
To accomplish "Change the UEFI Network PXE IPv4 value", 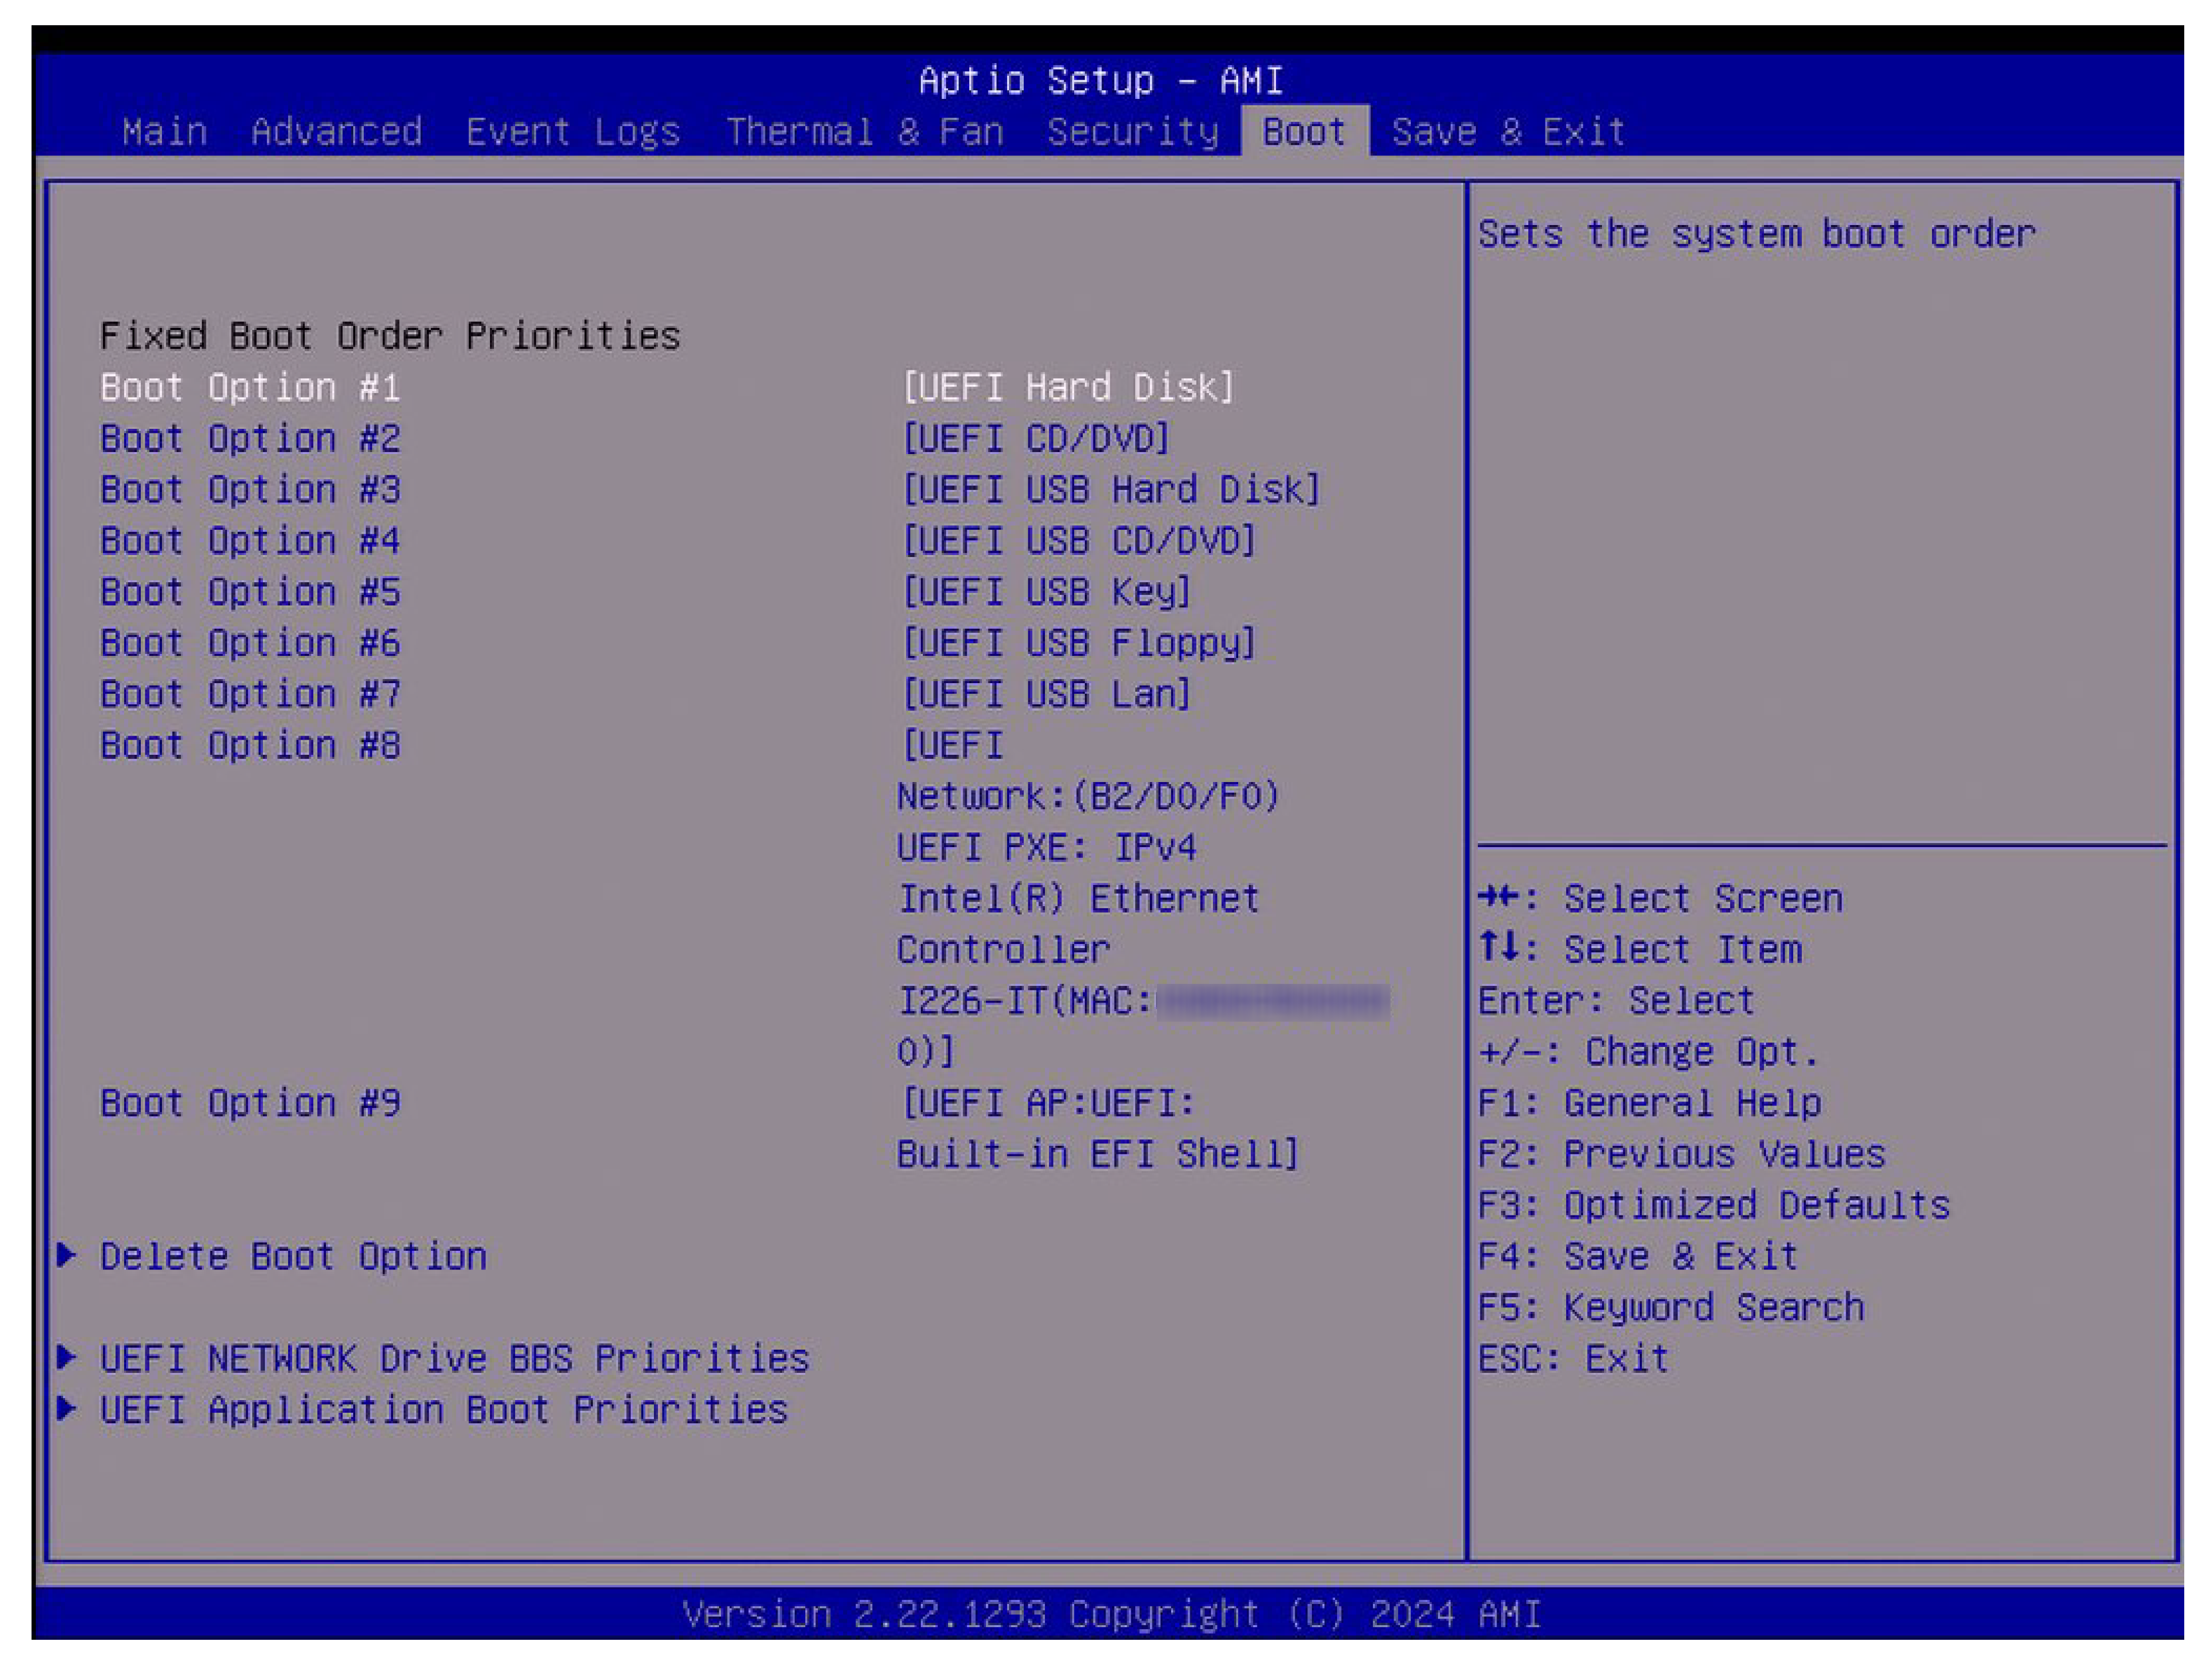I will pos(1143,898).
